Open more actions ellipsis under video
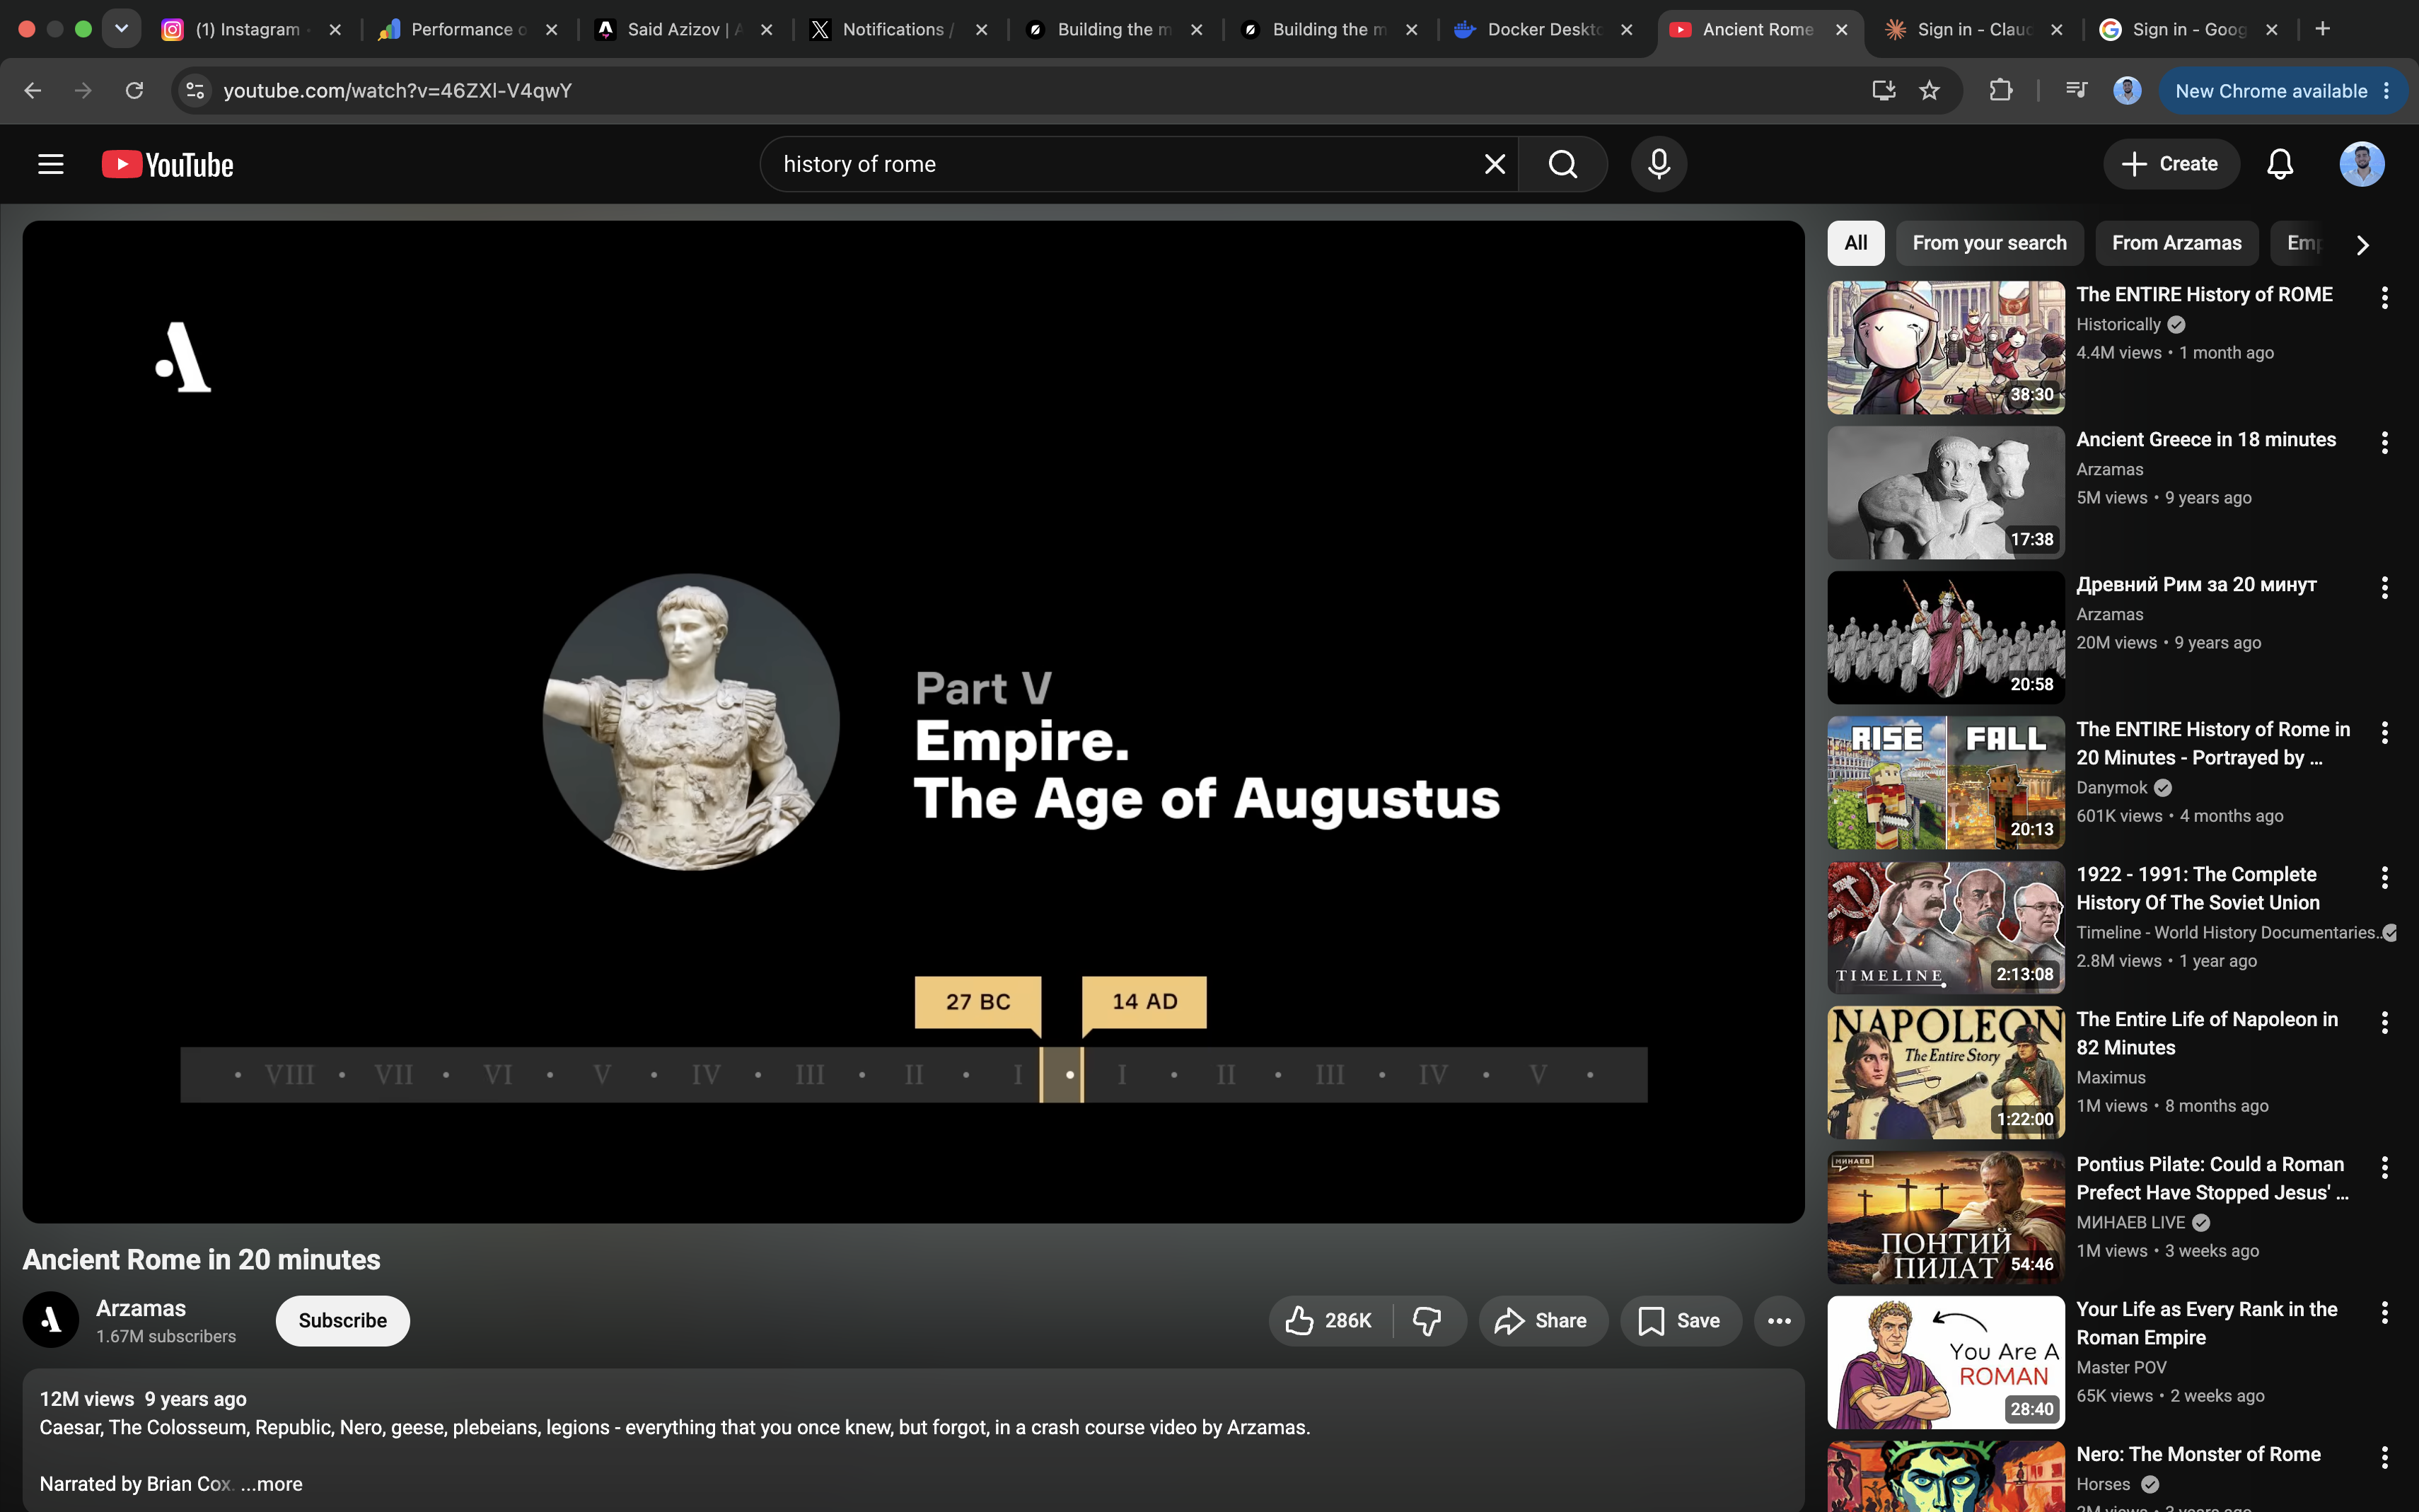The width and height of the screenshot is (2419, 1512). point(1778,1320)
